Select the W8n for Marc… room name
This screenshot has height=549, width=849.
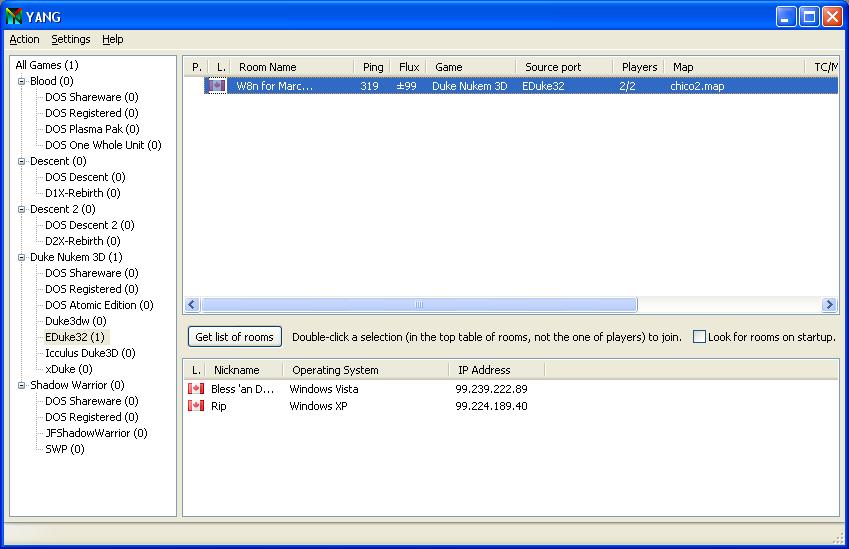(x=275, y=86)
